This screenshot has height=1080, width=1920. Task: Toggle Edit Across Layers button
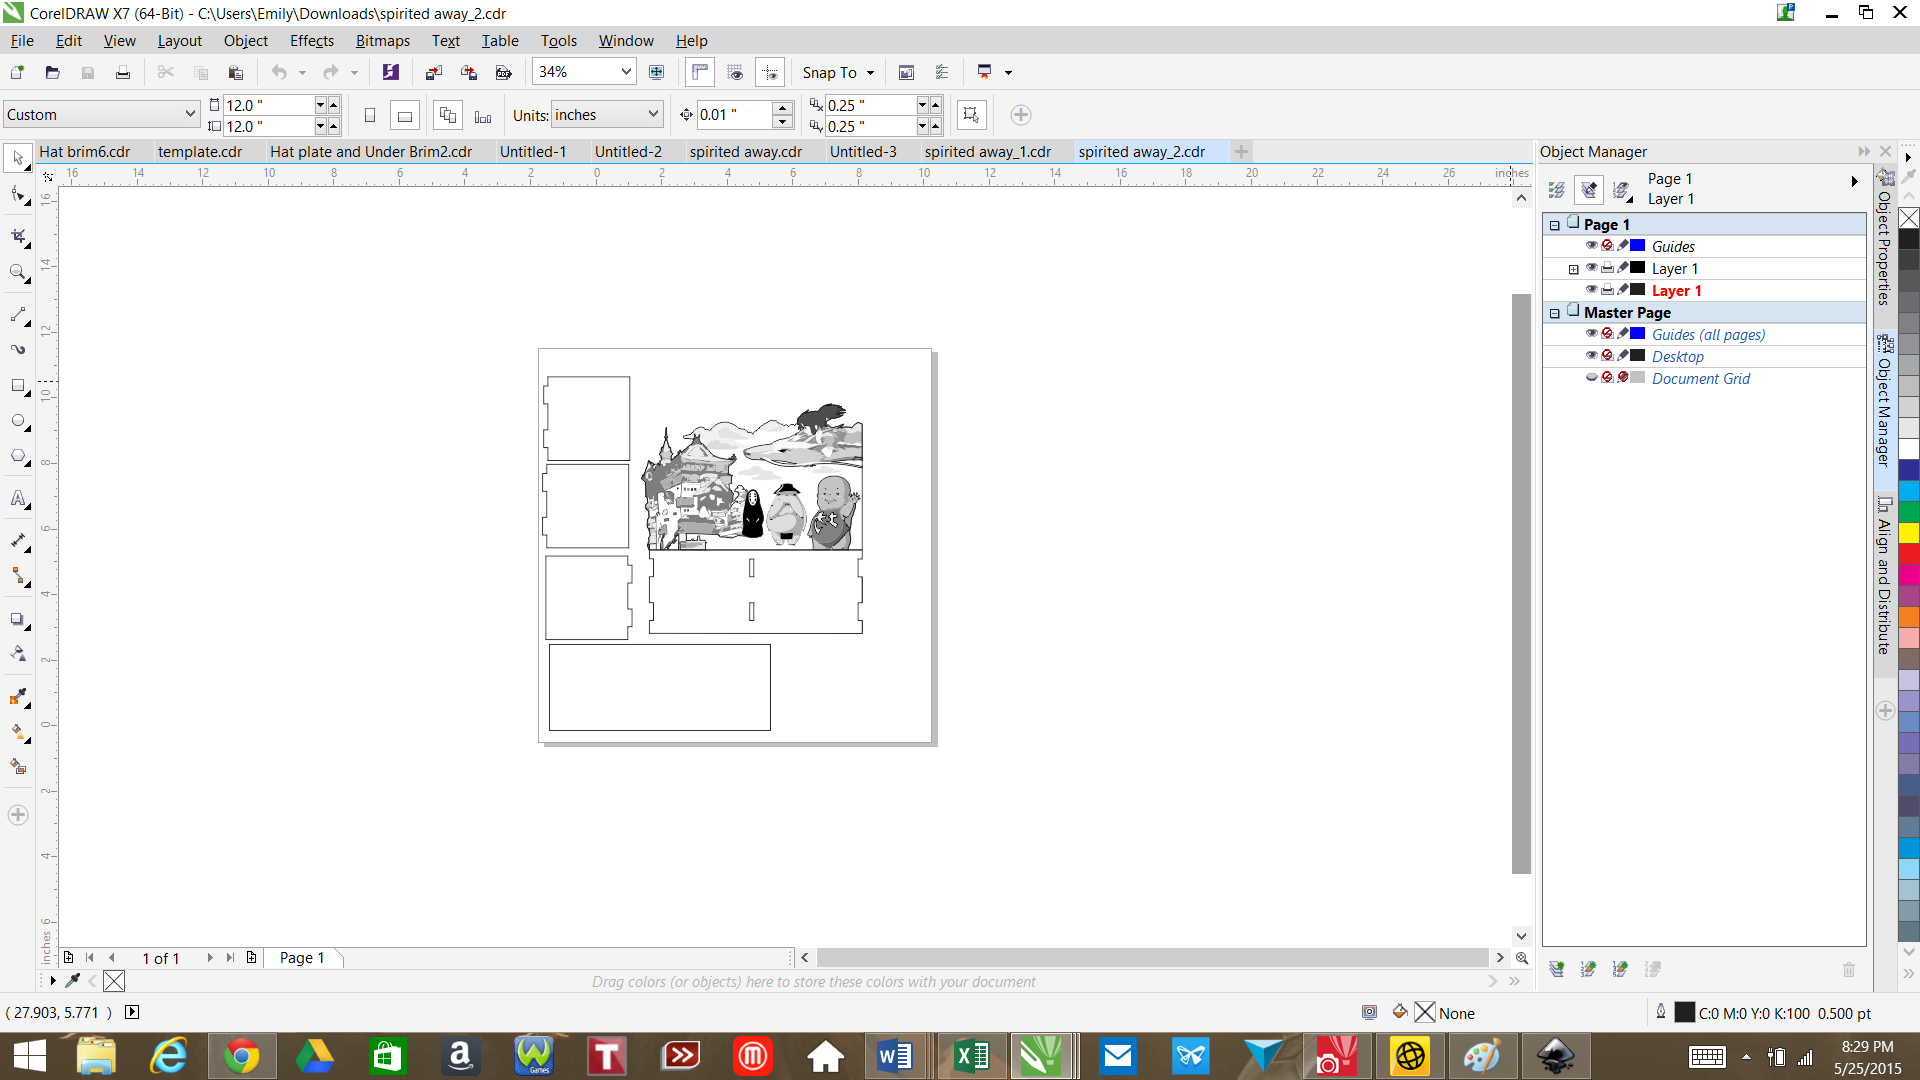1589,189
